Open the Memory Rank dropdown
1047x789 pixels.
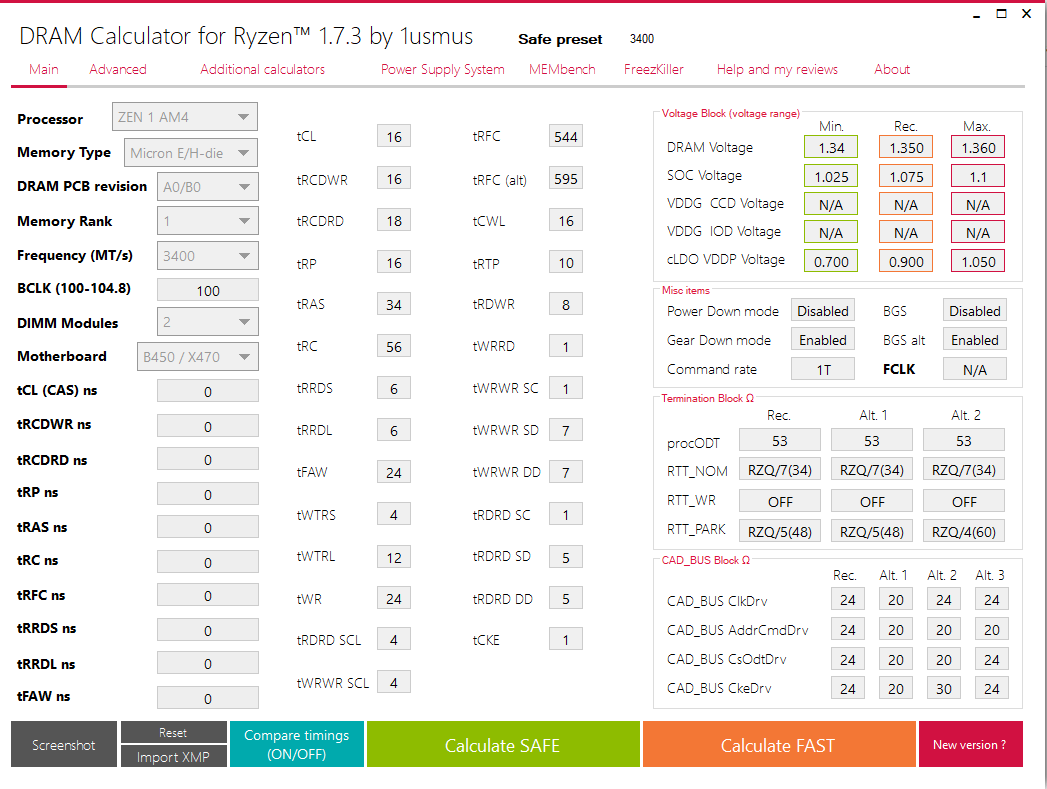[208, 221]
